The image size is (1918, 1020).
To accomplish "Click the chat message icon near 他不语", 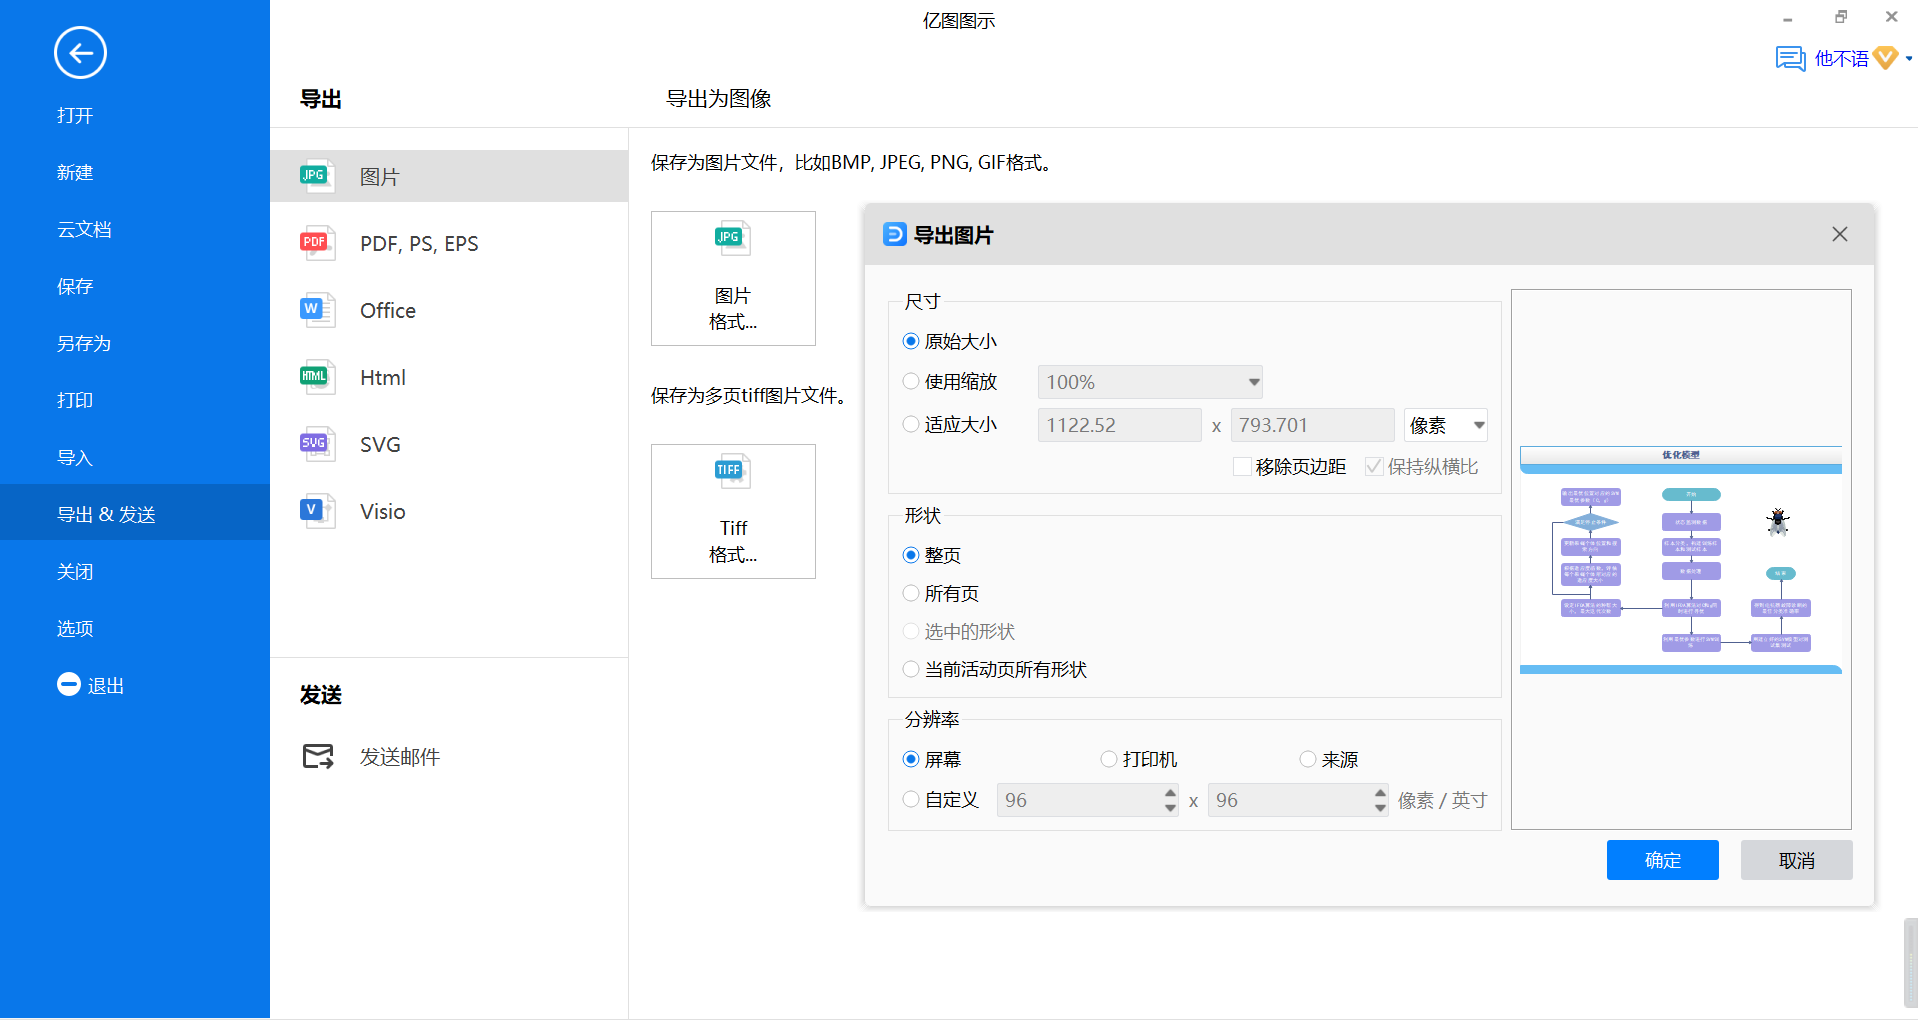I will click(1790, 59).
